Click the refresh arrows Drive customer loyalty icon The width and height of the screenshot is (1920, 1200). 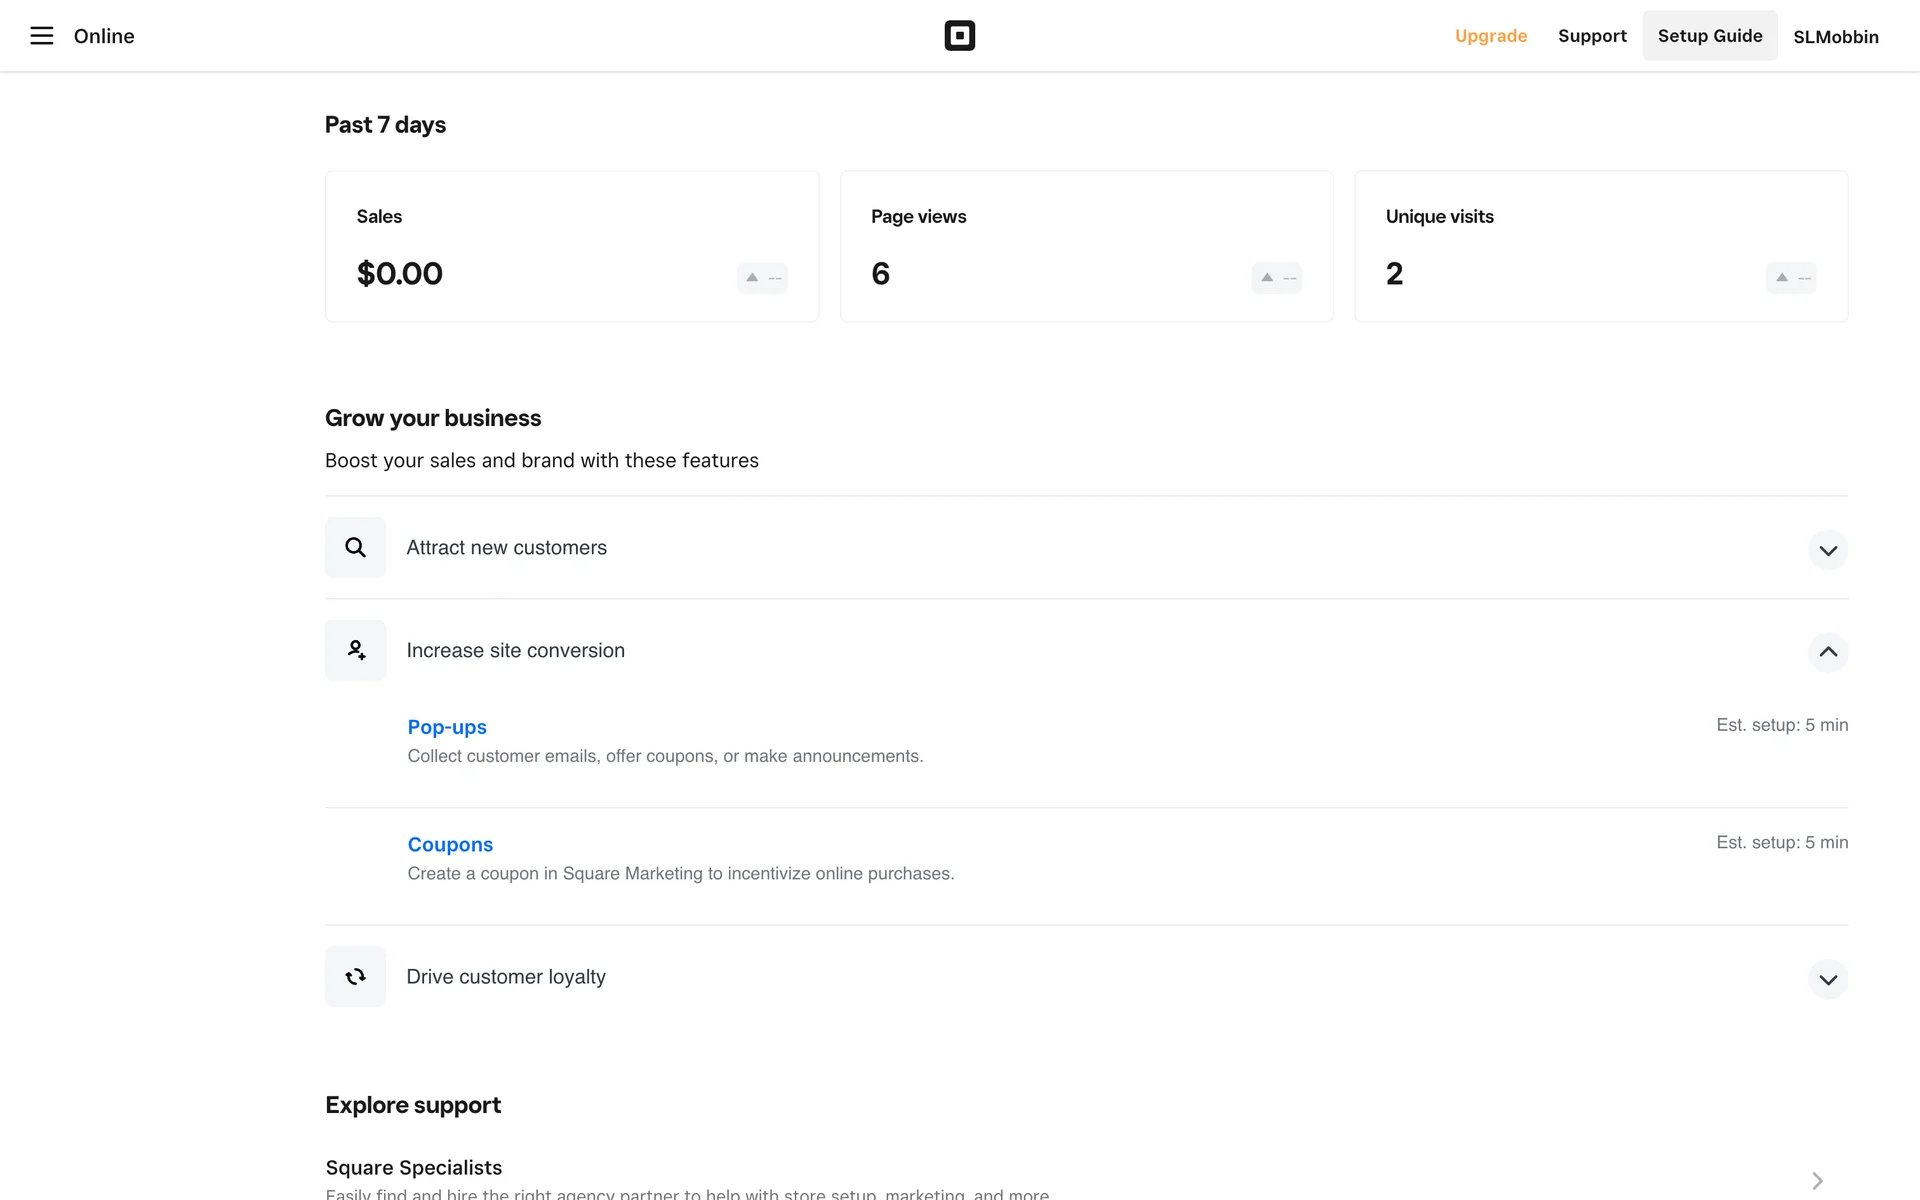[x=355, y=976]
